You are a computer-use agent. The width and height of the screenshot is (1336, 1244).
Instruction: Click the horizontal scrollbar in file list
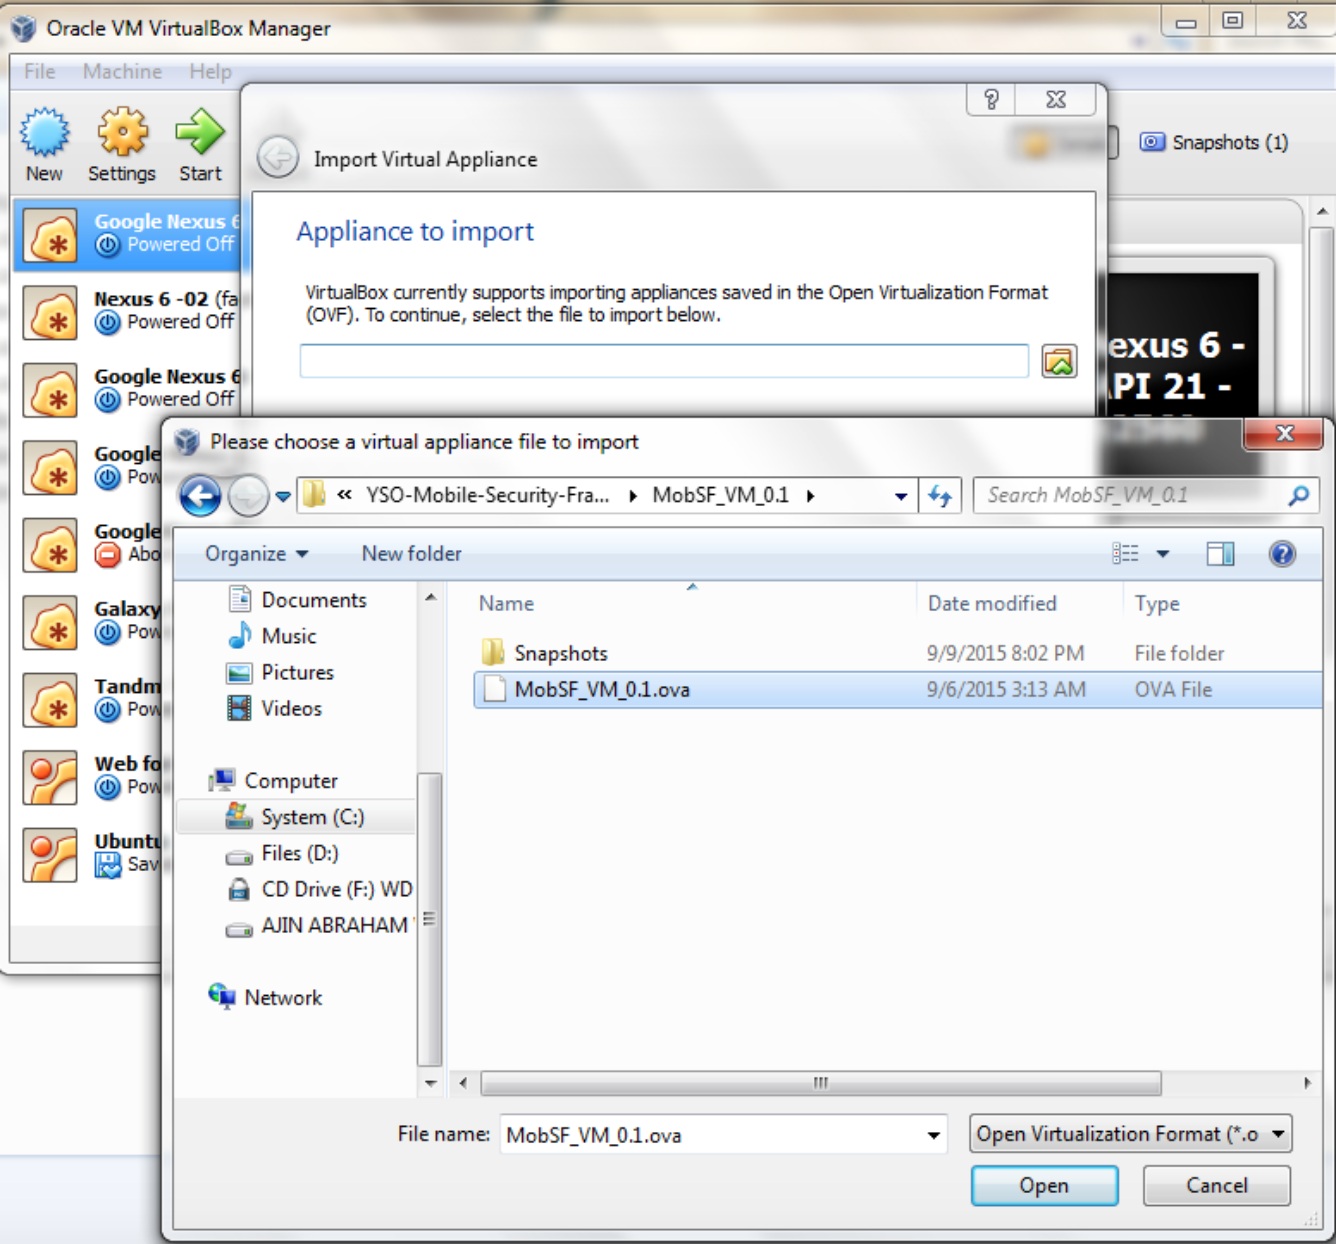tap(820, 1083)
